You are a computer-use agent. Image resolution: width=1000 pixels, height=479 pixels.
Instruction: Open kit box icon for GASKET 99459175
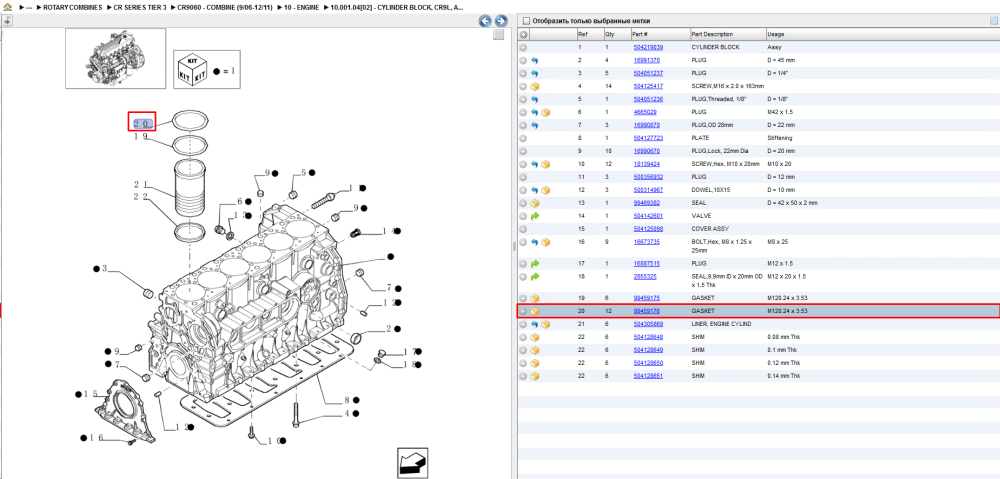pyautogui.click(x=534, y=298)
